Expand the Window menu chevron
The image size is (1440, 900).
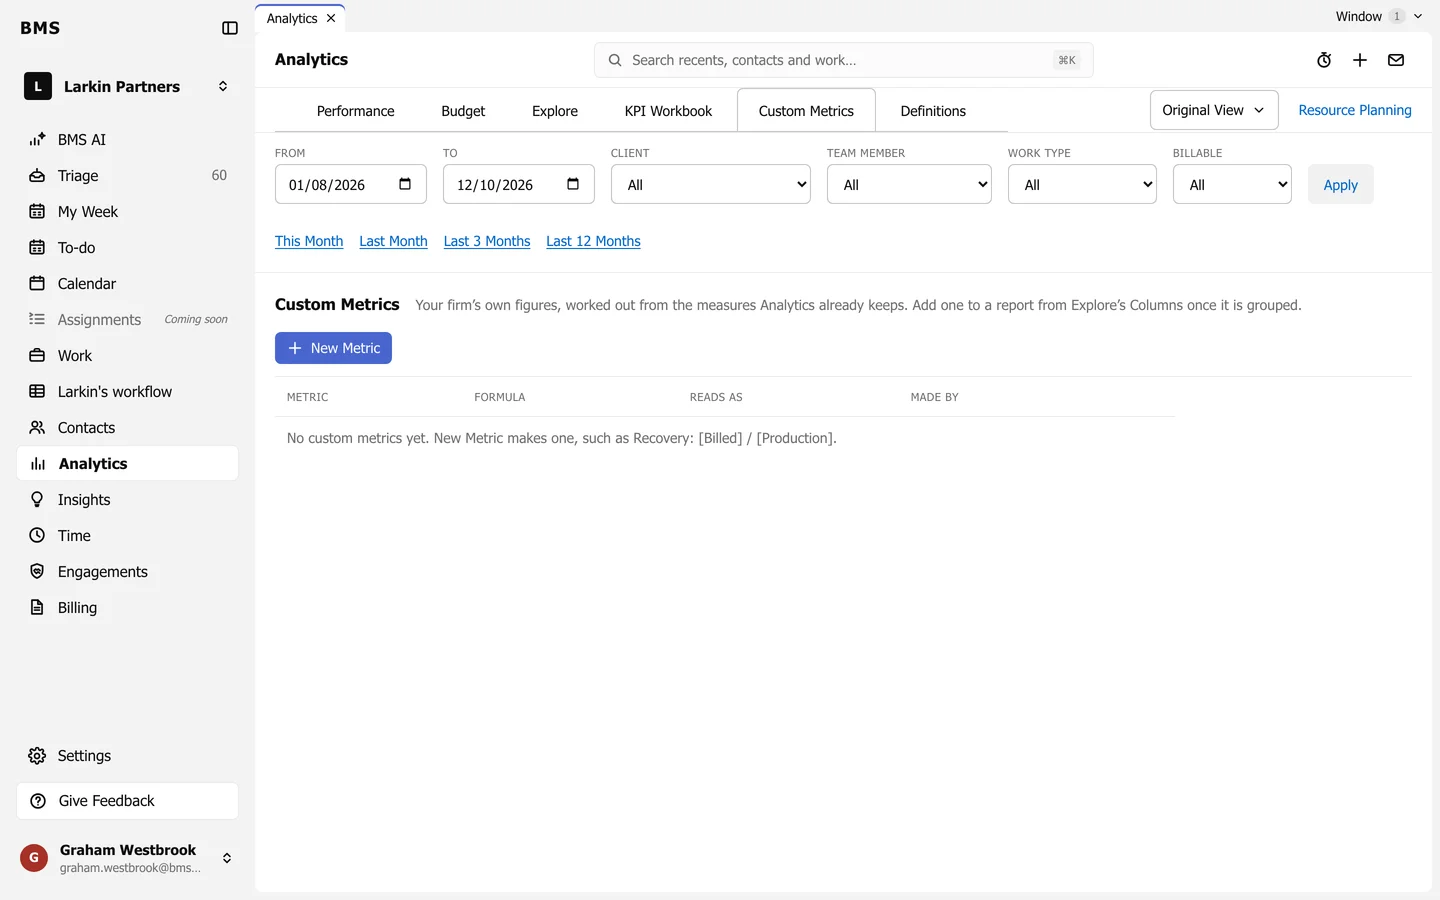[1418, 17]
